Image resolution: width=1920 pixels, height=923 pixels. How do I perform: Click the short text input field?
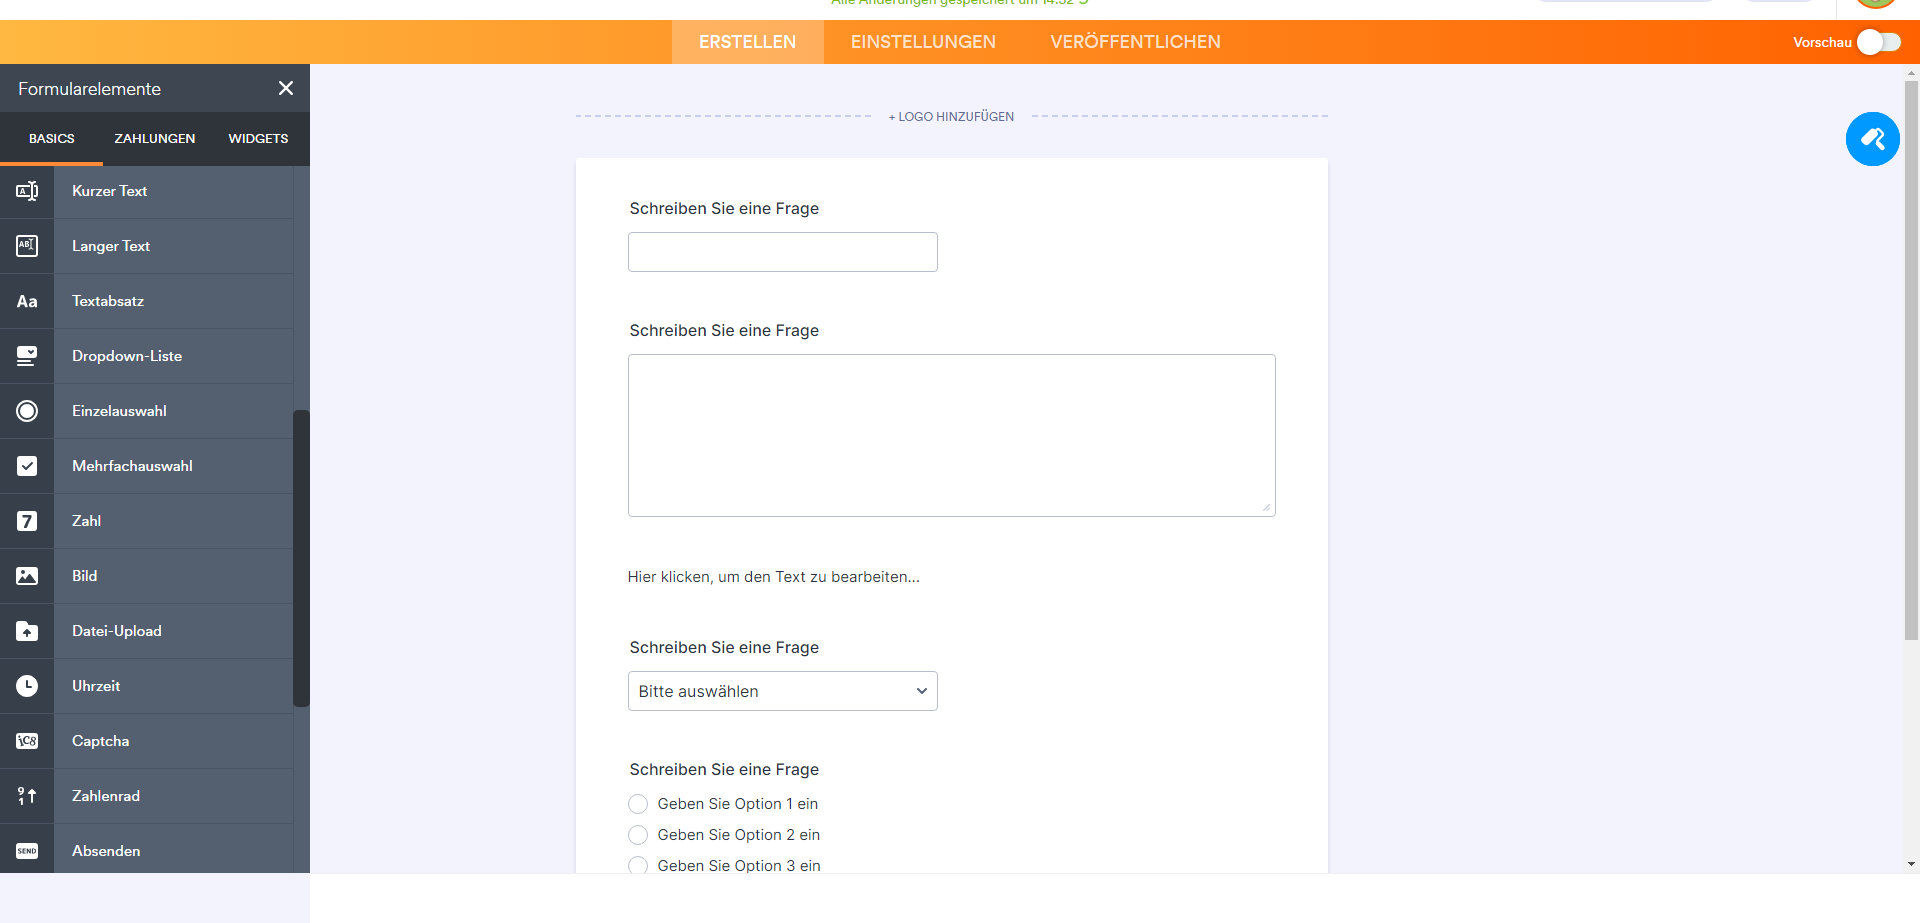[x=782, y=252]
